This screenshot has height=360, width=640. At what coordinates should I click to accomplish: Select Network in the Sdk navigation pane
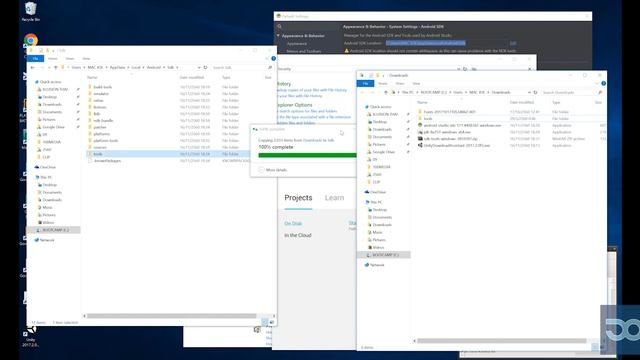coord(45,240)
